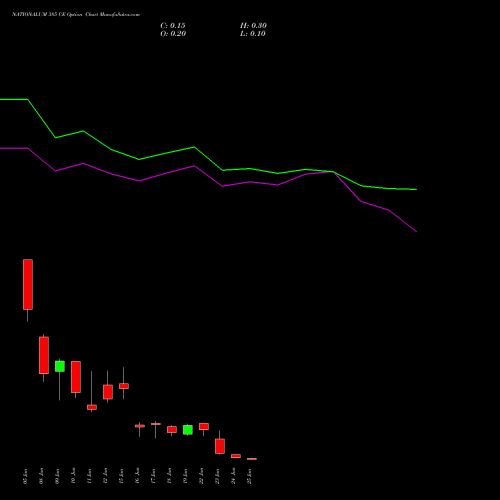Click the close value C: 0.15
Screen dimensions: 500x500
(x=173, y=26)
